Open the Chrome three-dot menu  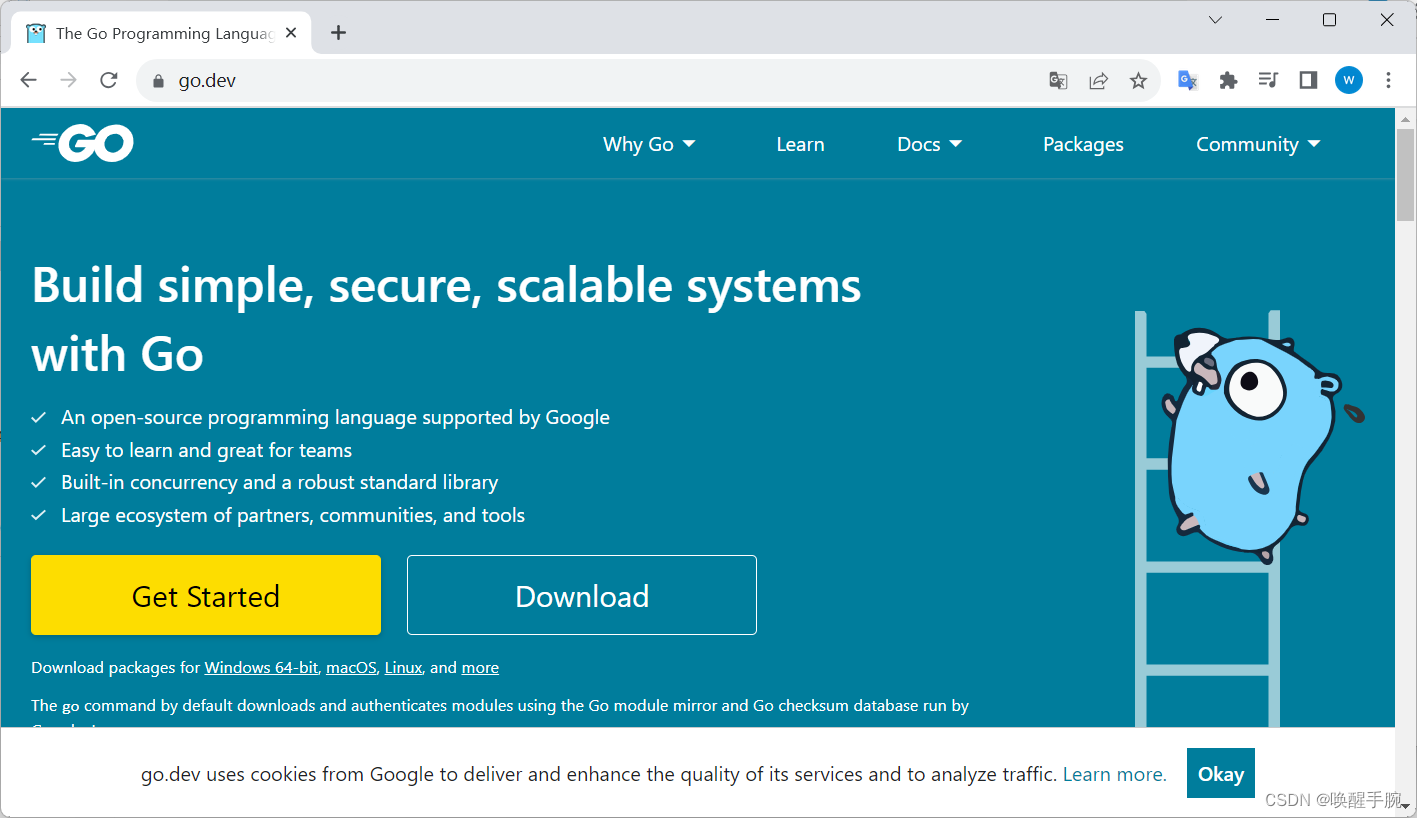coord(1388,81)
